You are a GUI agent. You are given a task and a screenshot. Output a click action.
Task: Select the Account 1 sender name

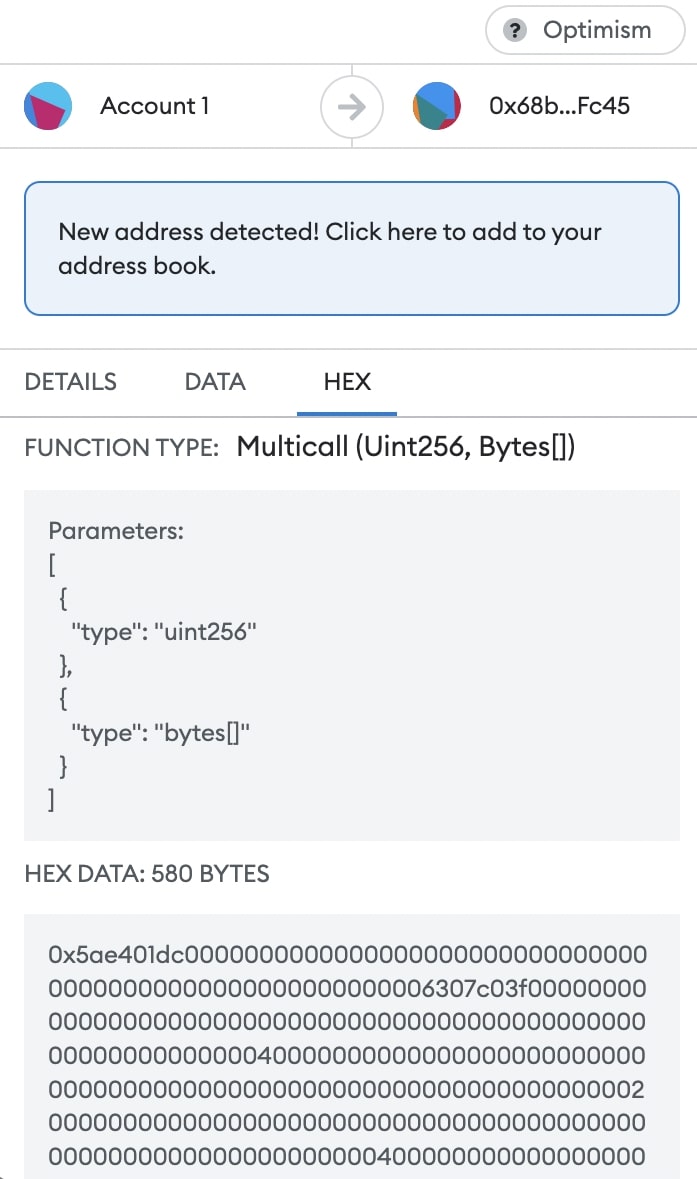tap(155, 106)
